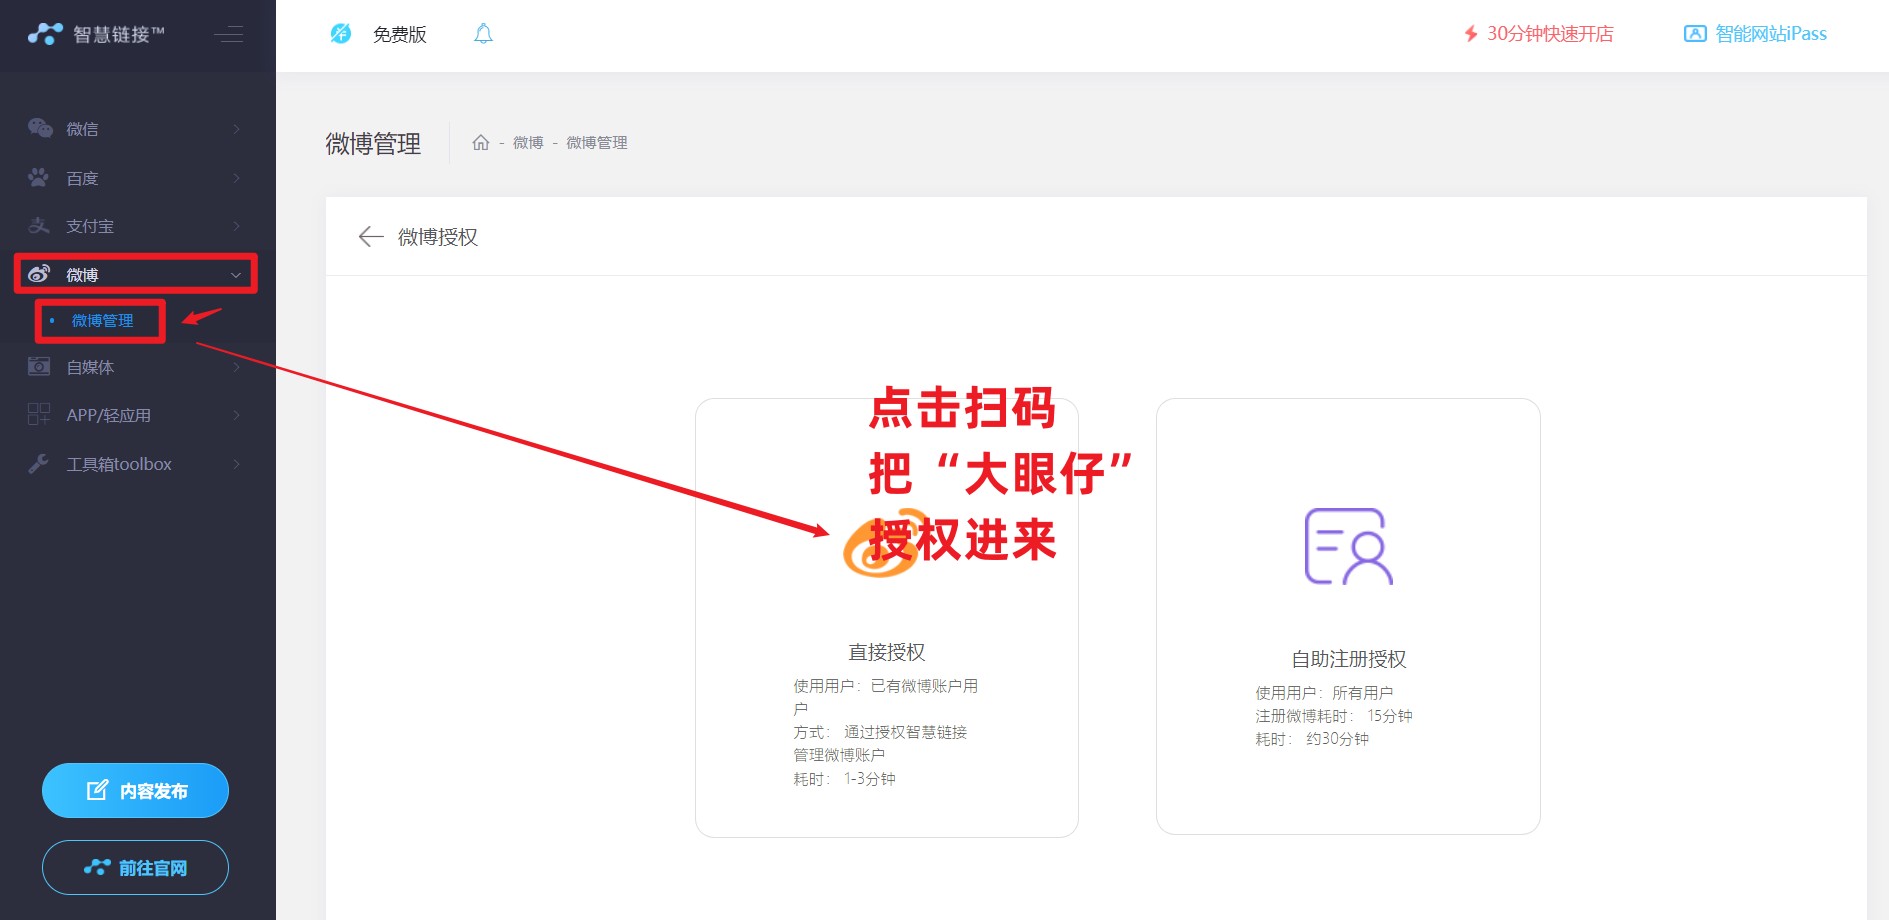Screen dimensions: 1889x920
Task: Click the user form icon in 自助注册授权 card
Action: pos(1349,547)
